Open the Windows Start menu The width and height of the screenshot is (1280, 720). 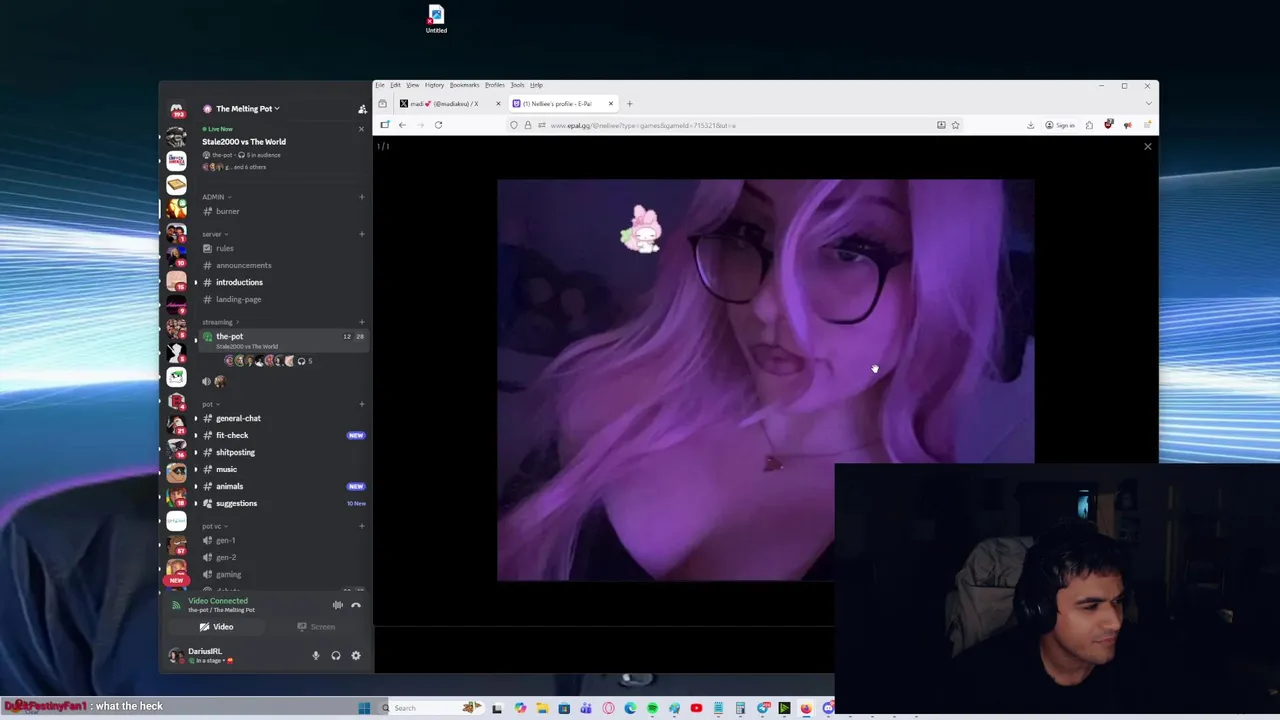[x=364, y=708]
